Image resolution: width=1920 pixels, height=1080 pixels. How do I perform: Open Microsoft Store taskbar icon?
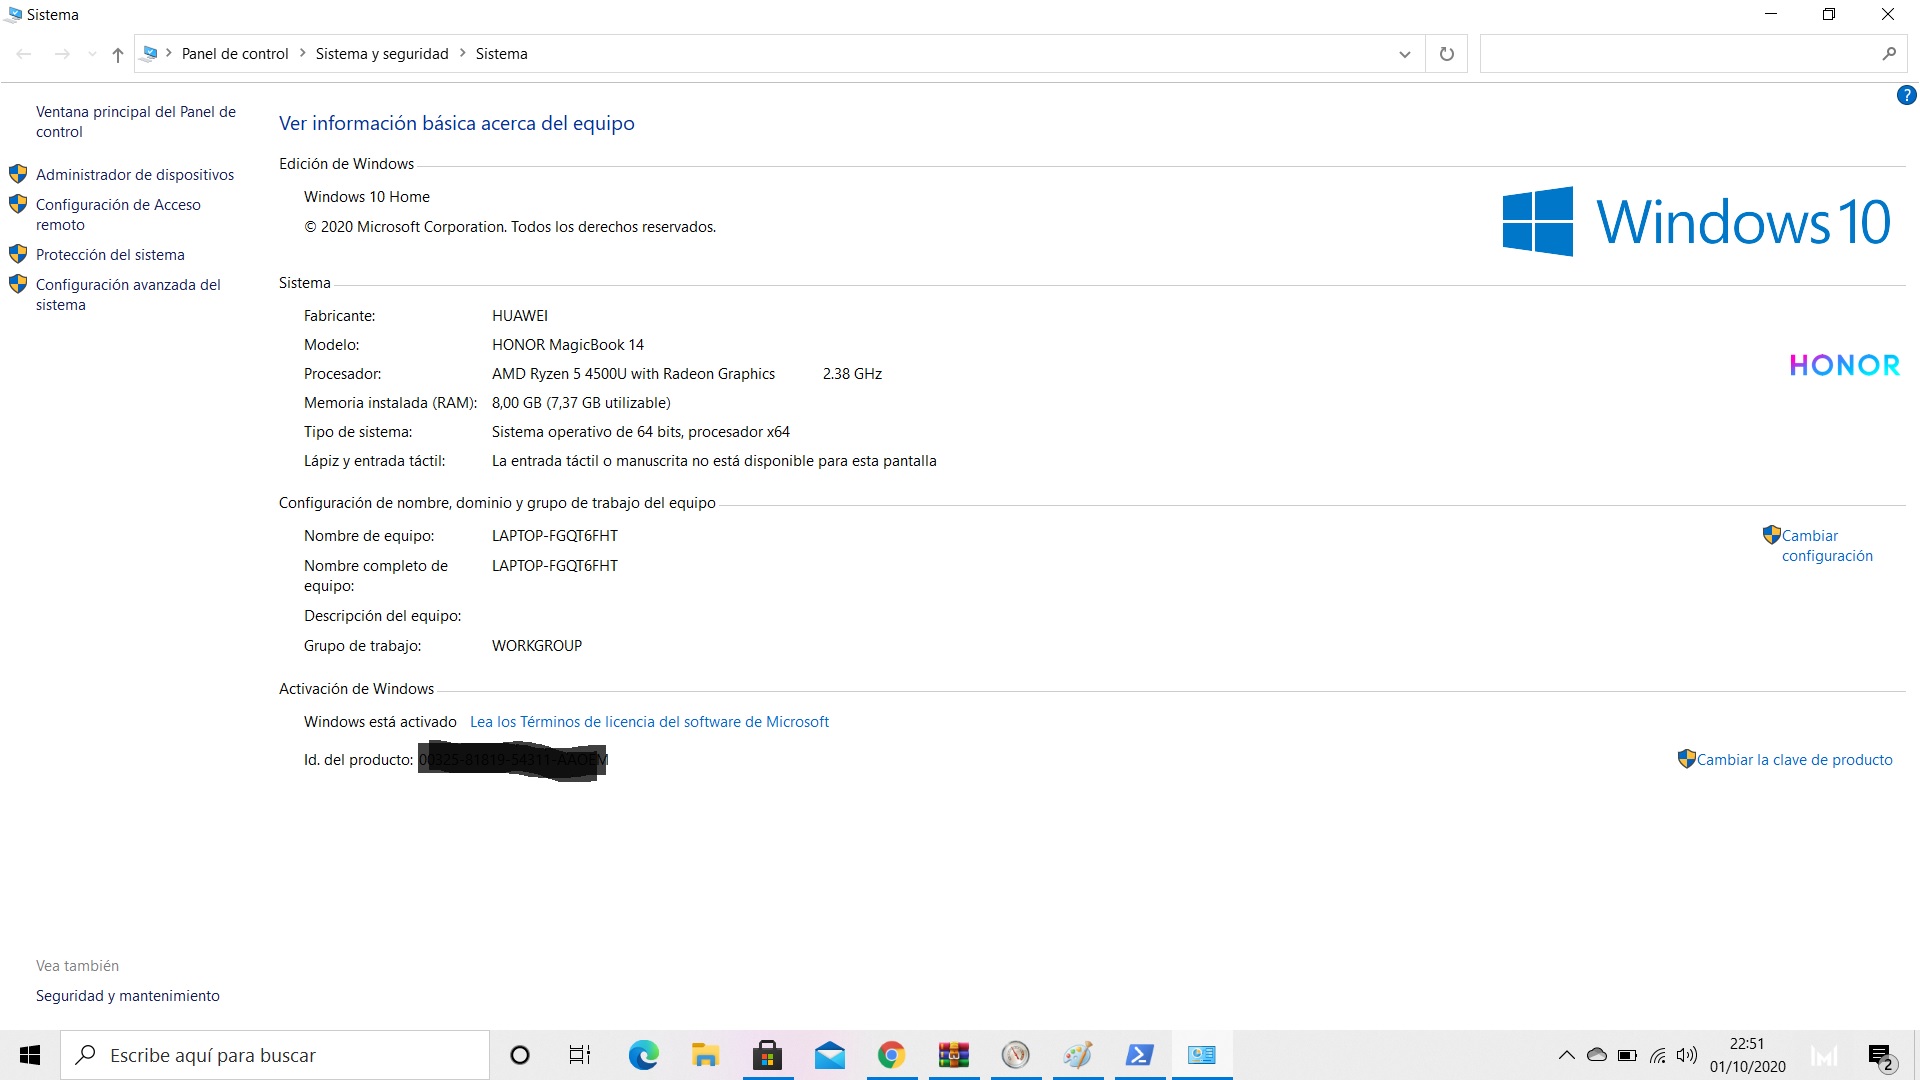coord(767,1055)
